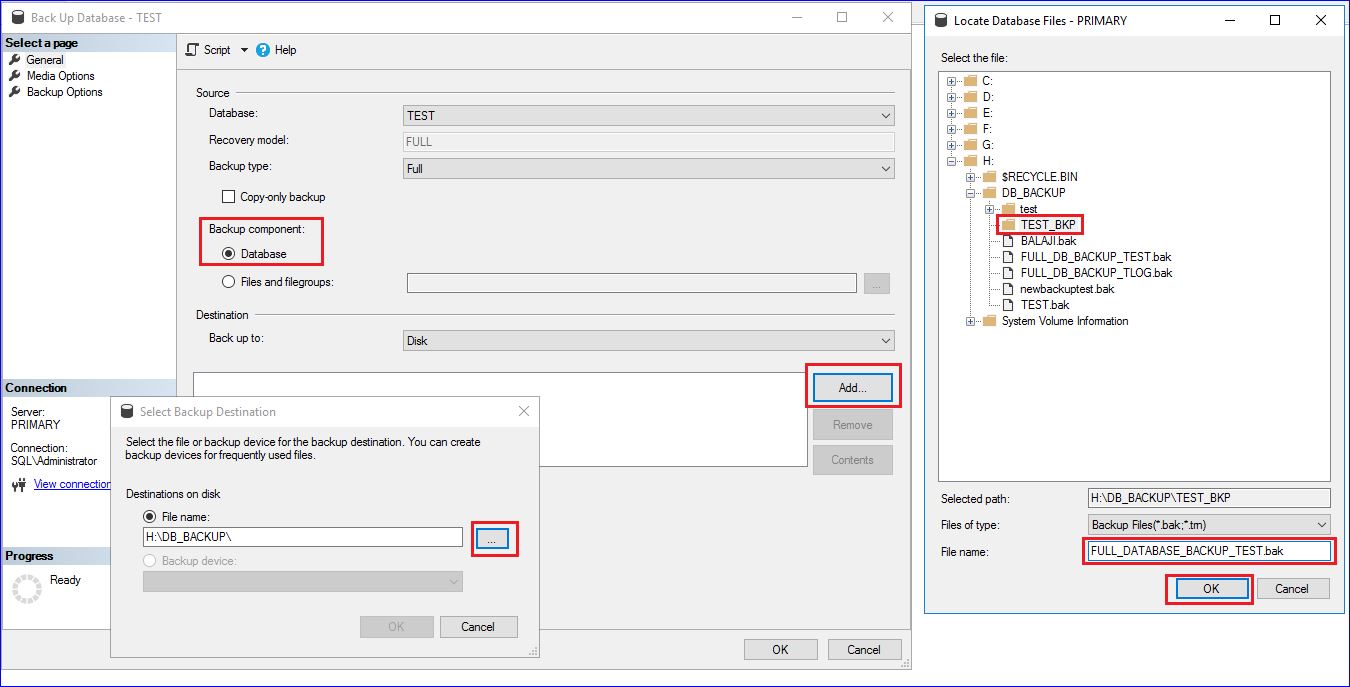
Task: Select the FULL_DB_BACKUP_TLOG.bak file icon
Action: coord(1008,273)
